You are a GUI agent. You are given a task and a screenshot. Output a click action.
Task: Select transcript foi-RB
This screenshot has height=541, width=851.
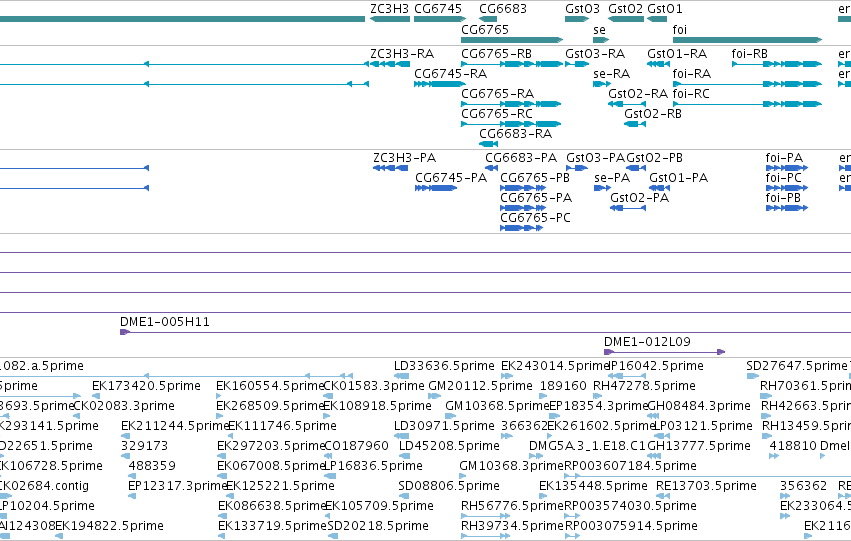(x=777, y=64)
